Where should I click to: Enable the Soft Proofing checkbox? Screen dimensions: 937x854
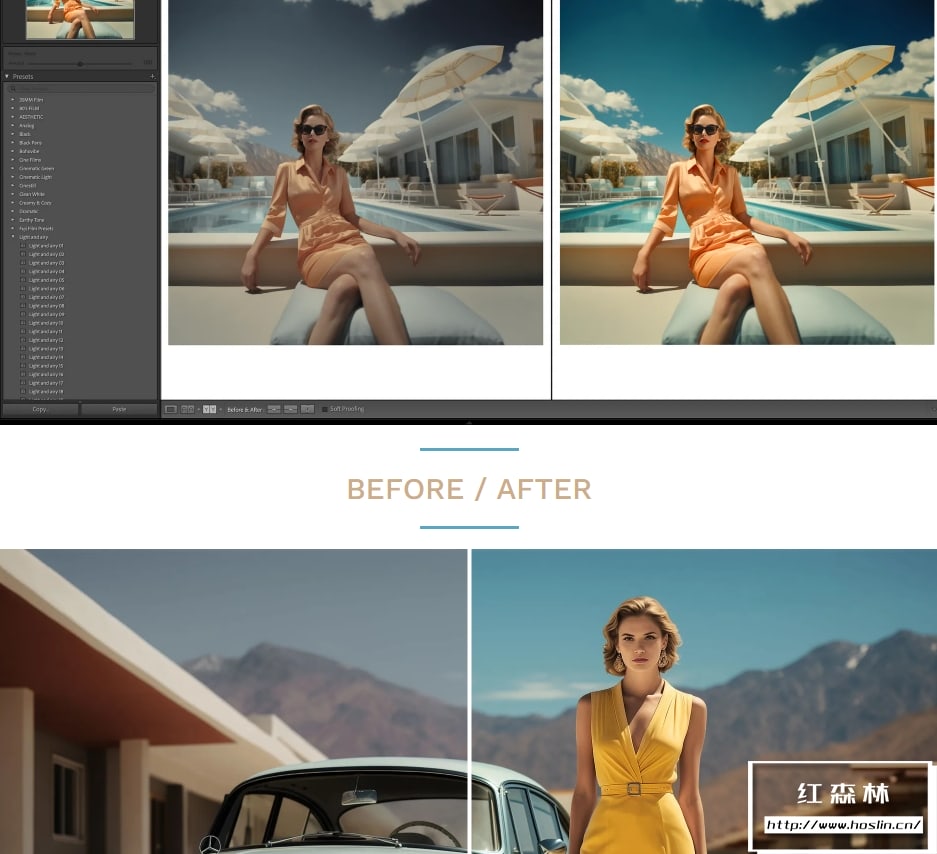(324, 409)
